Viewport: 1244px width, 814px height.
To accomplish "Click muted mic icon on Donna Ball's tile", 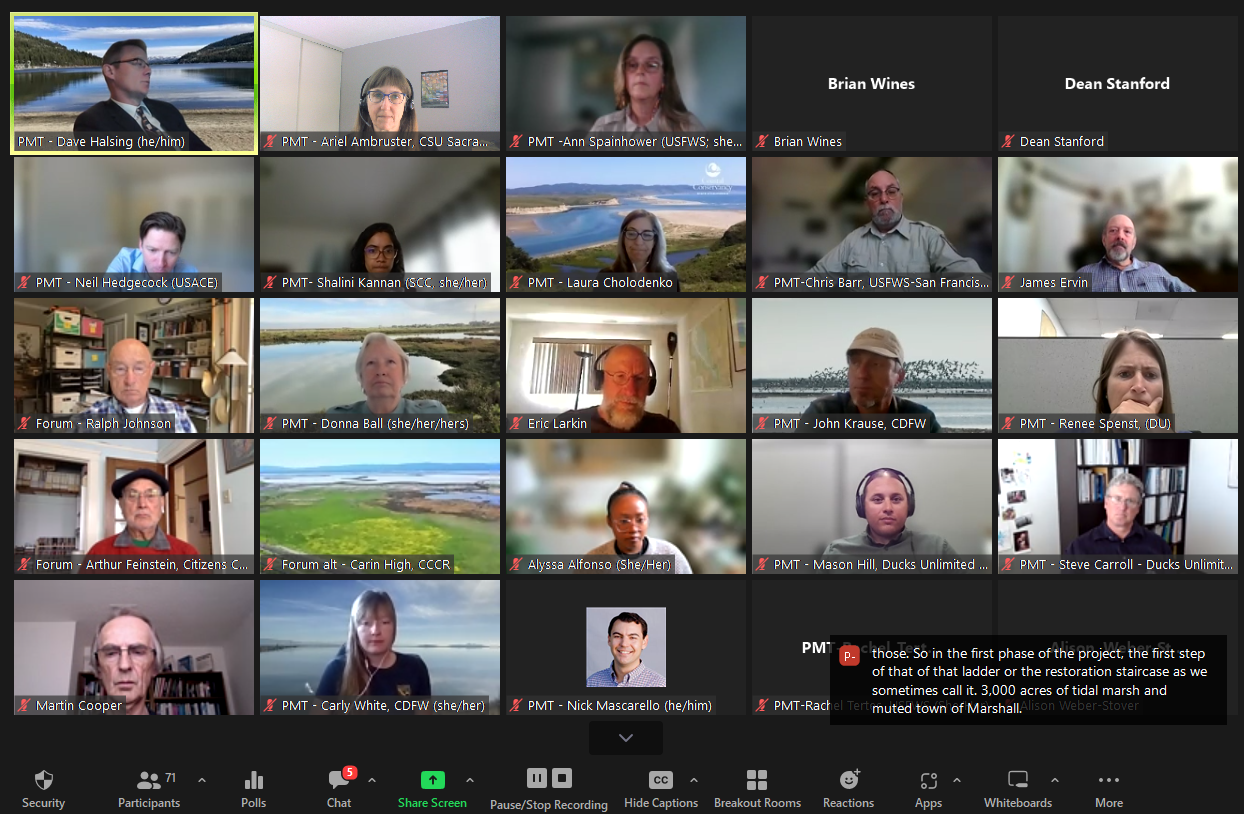I will pyautogui.click(x=270, y=424).
